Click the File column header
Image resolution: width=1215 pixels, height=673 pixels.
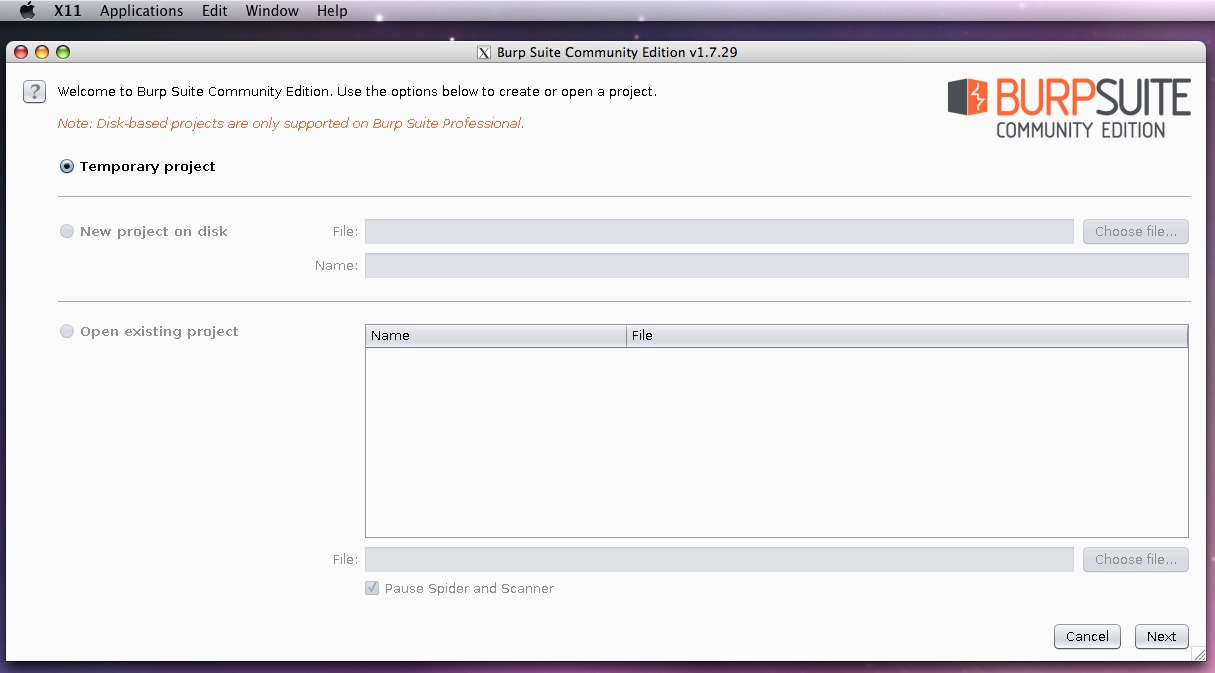click(907, 335)
